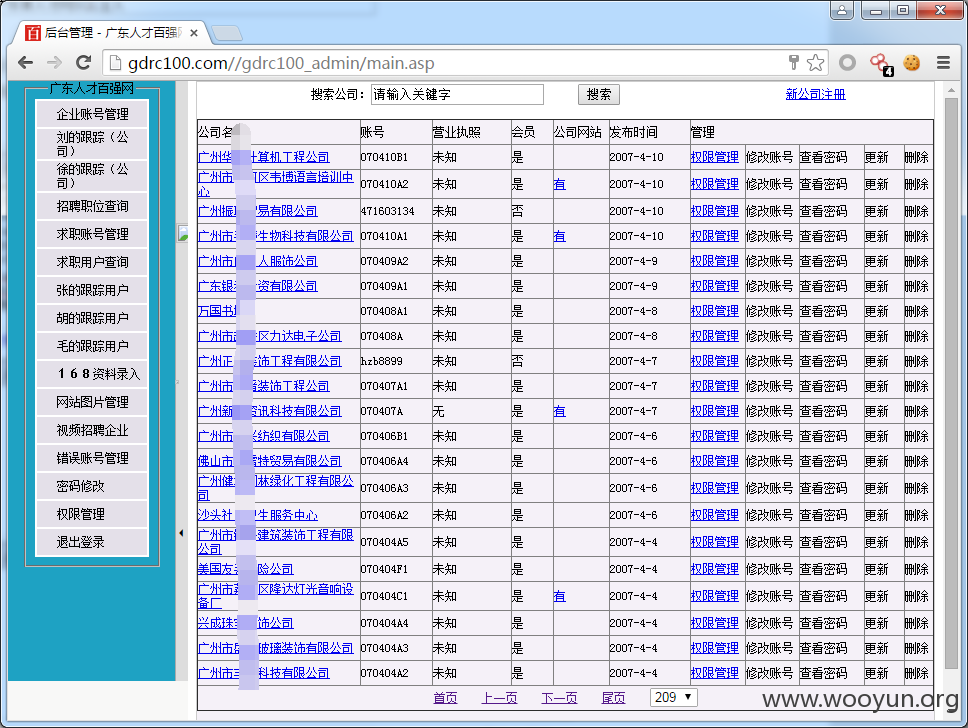This screenshot has width=968, height=728.
Task: Select the 后台管理 - 广东人才百强 tab
Action: click(112, 33)
